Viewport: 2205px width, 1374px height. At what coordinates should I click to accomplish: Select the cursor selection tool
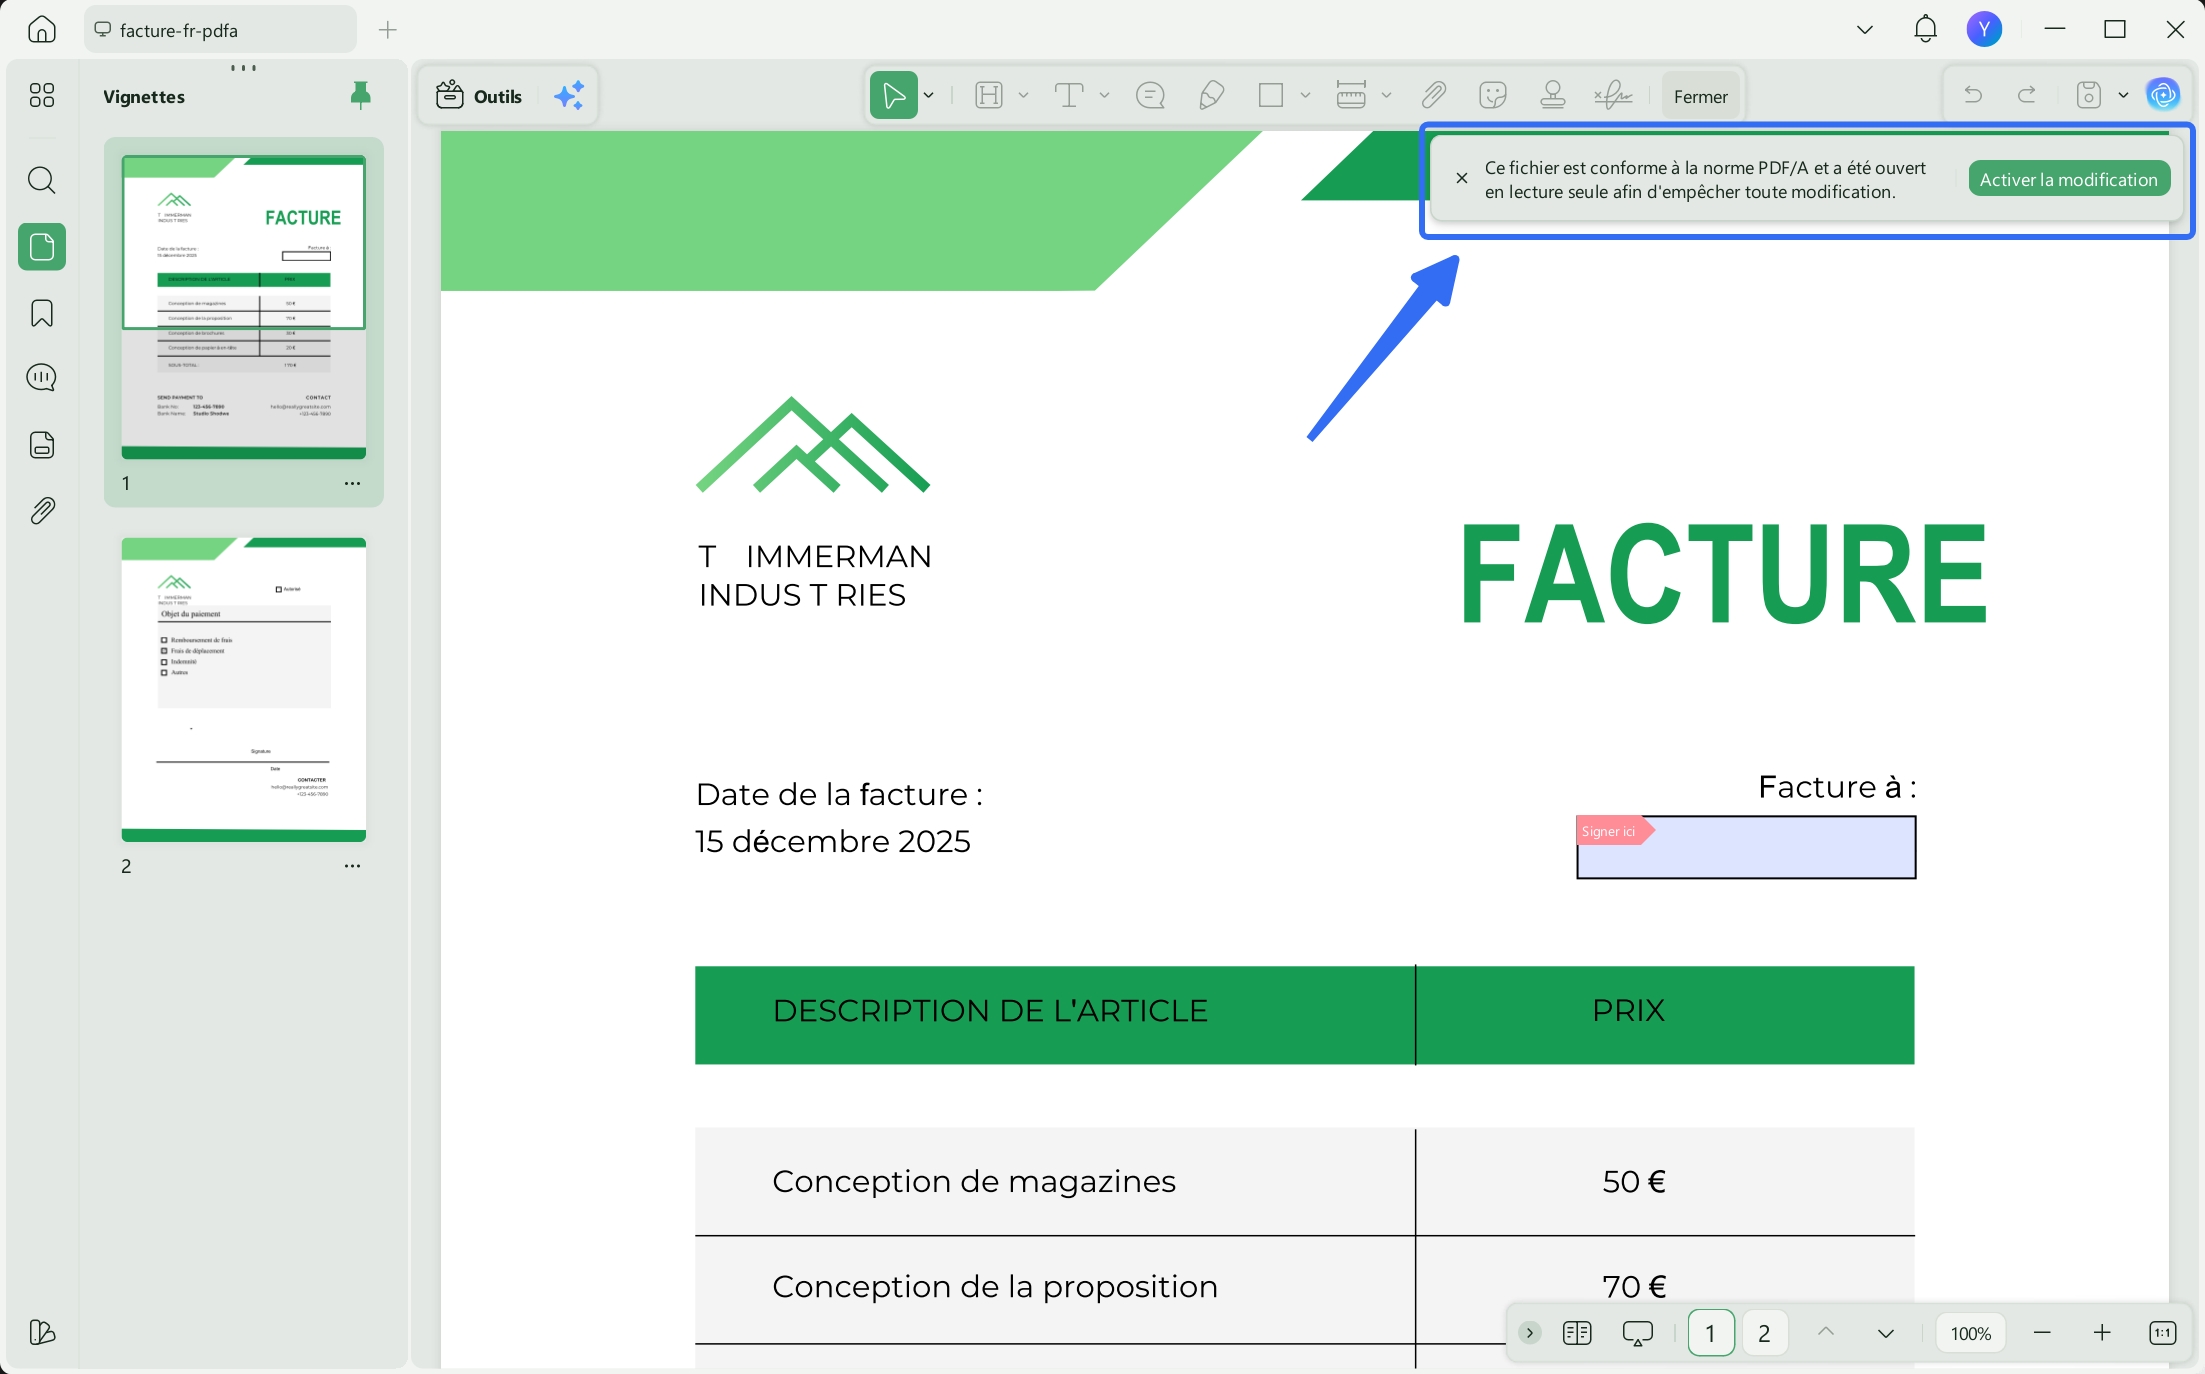[893, 96]
